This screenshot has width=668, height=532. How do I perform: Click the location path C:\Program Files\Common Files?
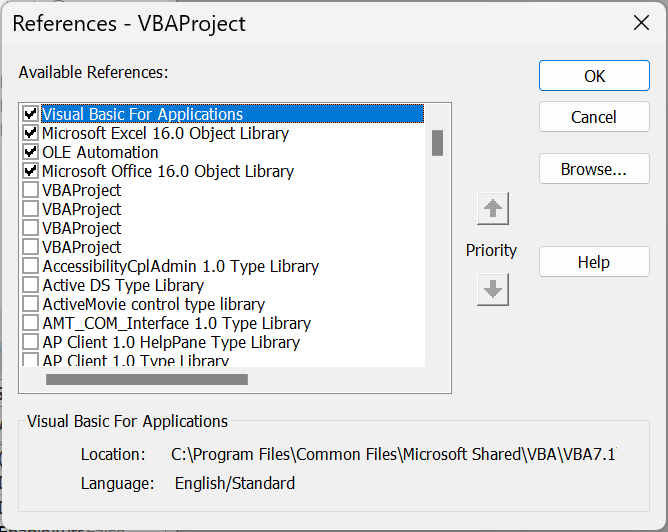(394, 454)
